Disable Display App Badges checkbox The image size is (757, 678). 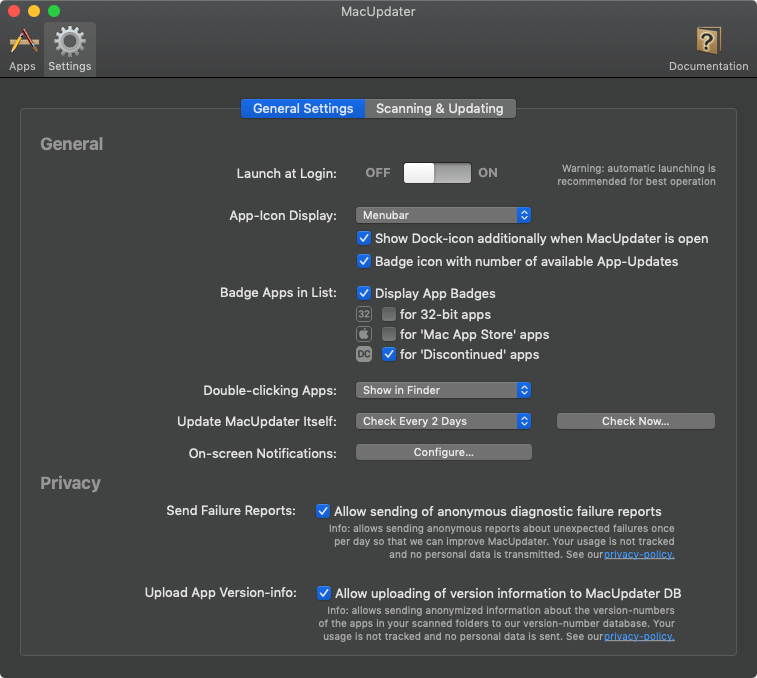click(x=364, y=293)
